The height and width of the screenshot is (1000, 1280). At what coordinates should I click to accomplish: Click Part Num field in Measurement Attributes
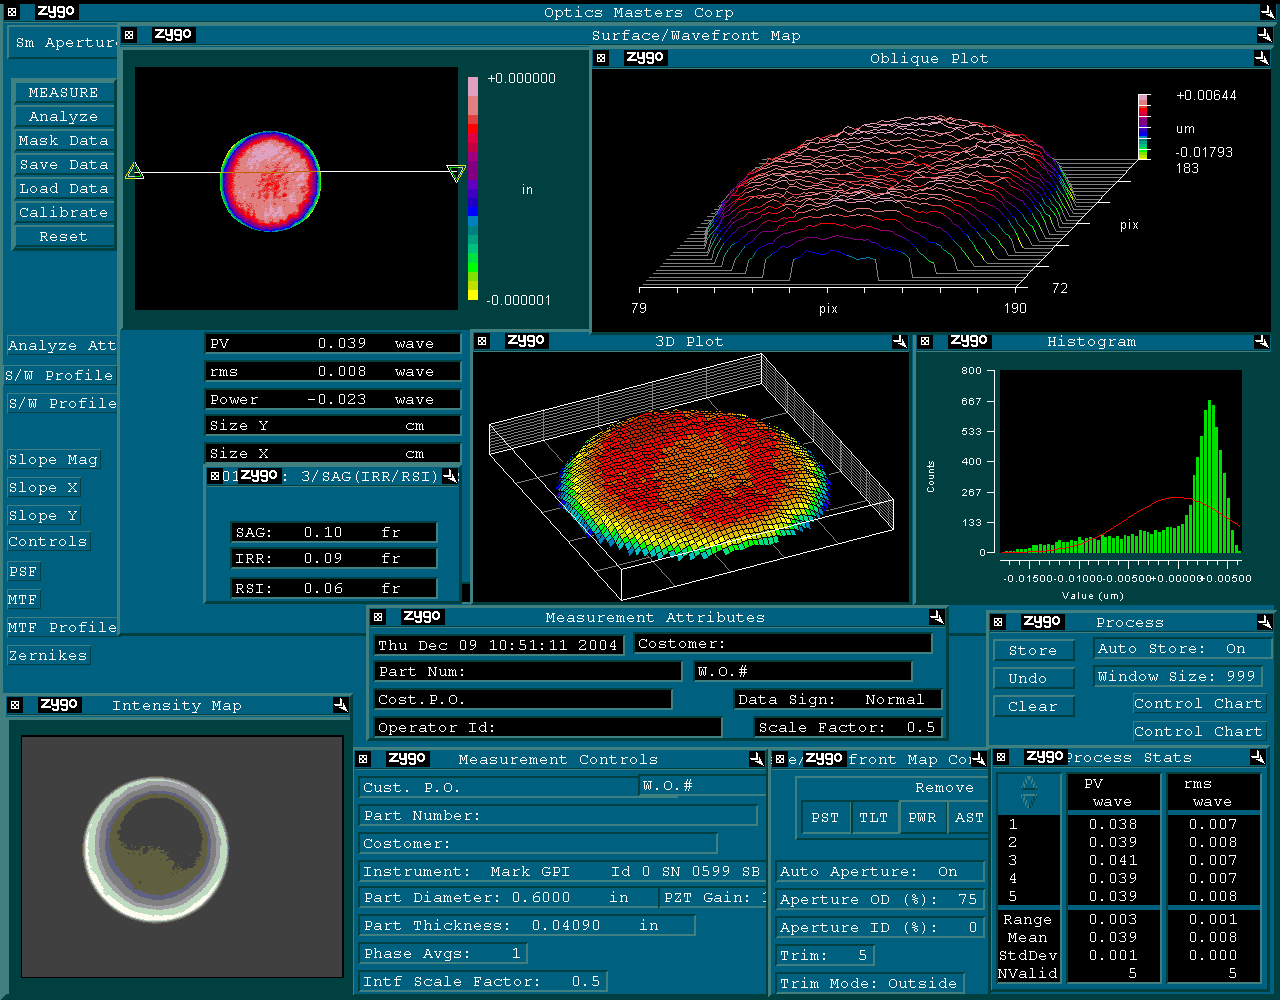(528, 671)
